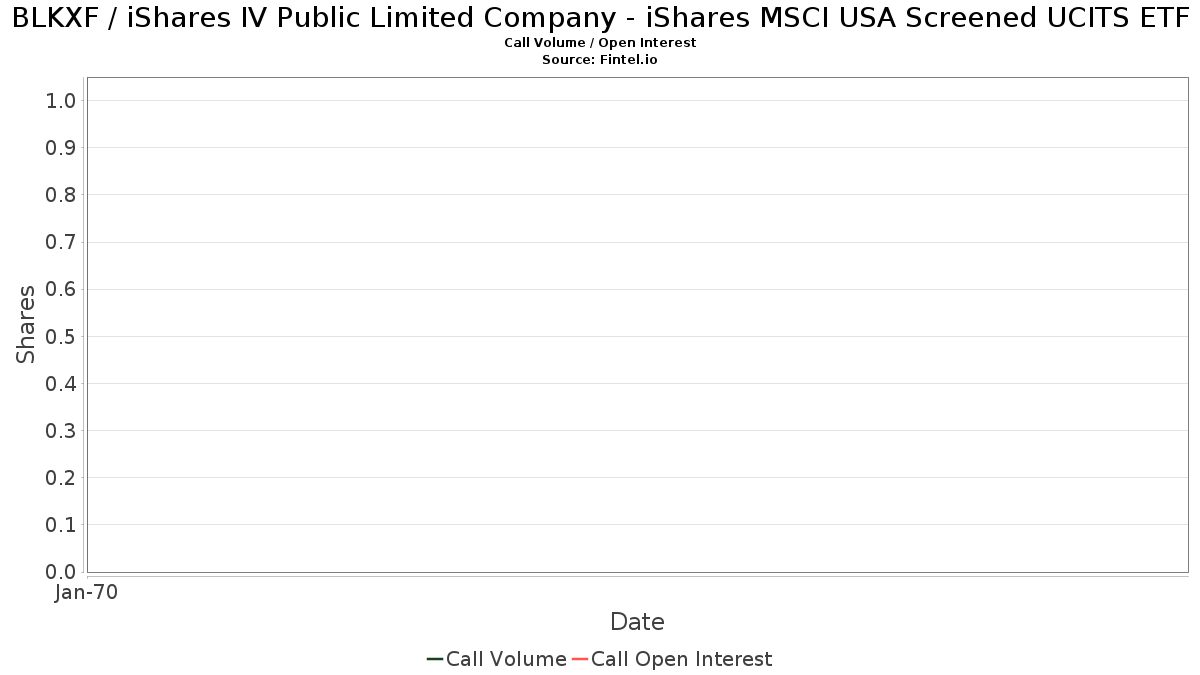Click the 0.7 y-axis tick label
The height and width of the screenshot is (675, 1200).
pyautogui.click(x=61, y=242)
